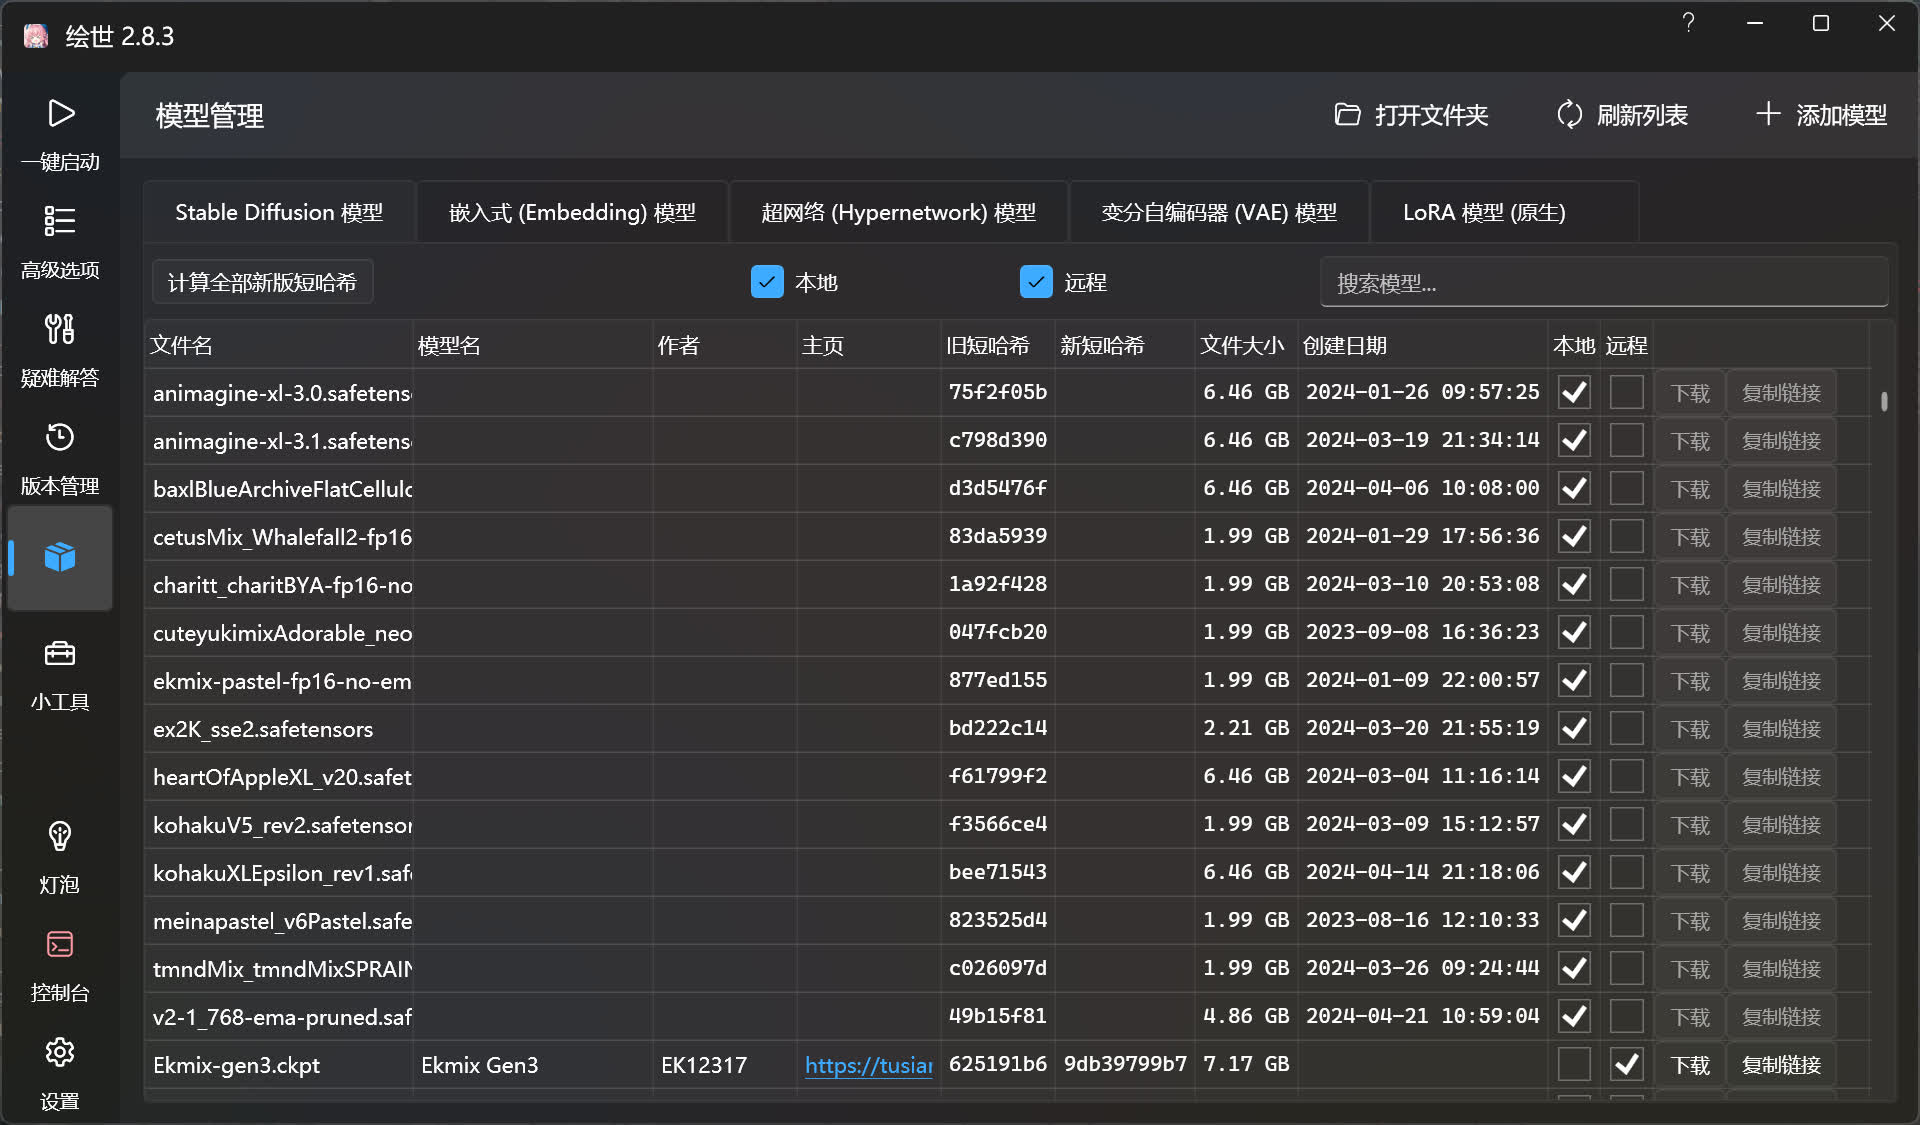Select the model management cube icon

coord(60,557)
